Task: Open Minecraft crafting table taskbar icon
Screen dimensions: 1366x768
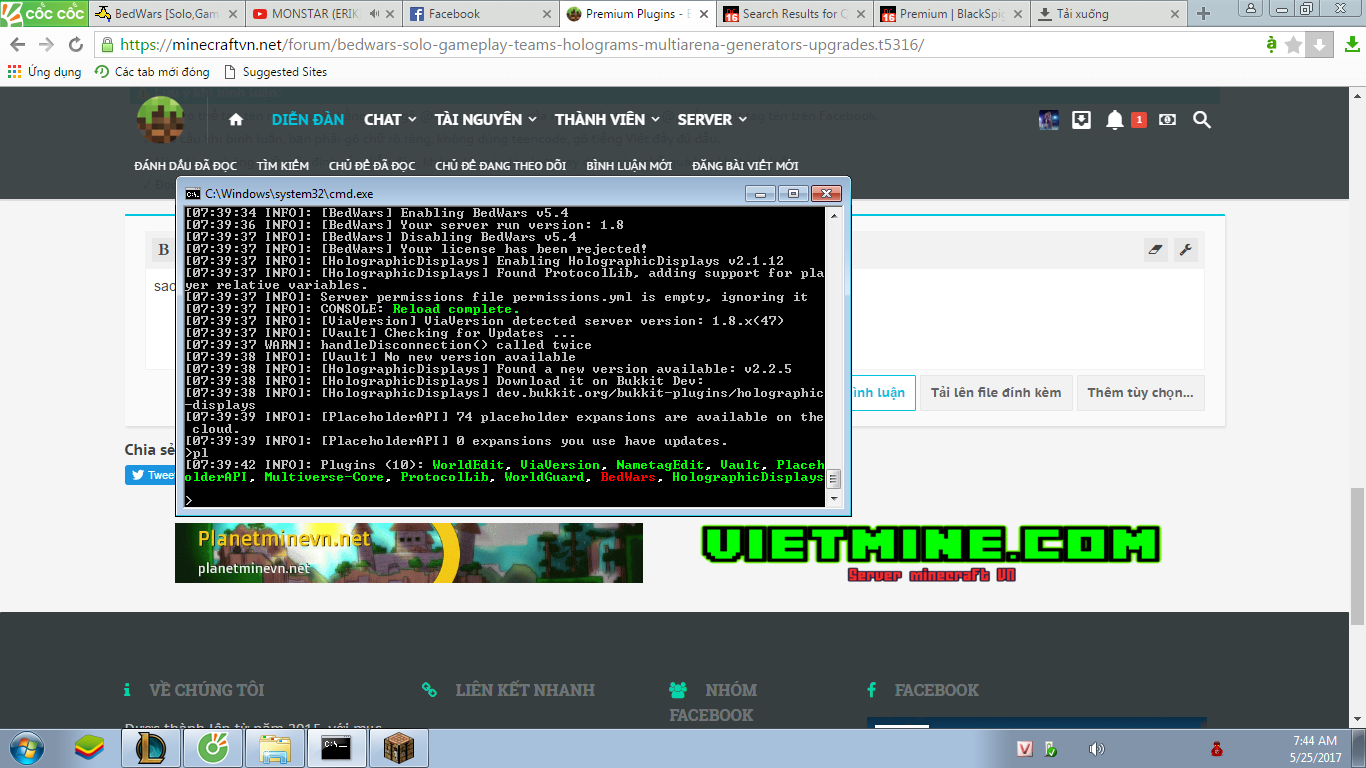Action: (x=398, y=748)
